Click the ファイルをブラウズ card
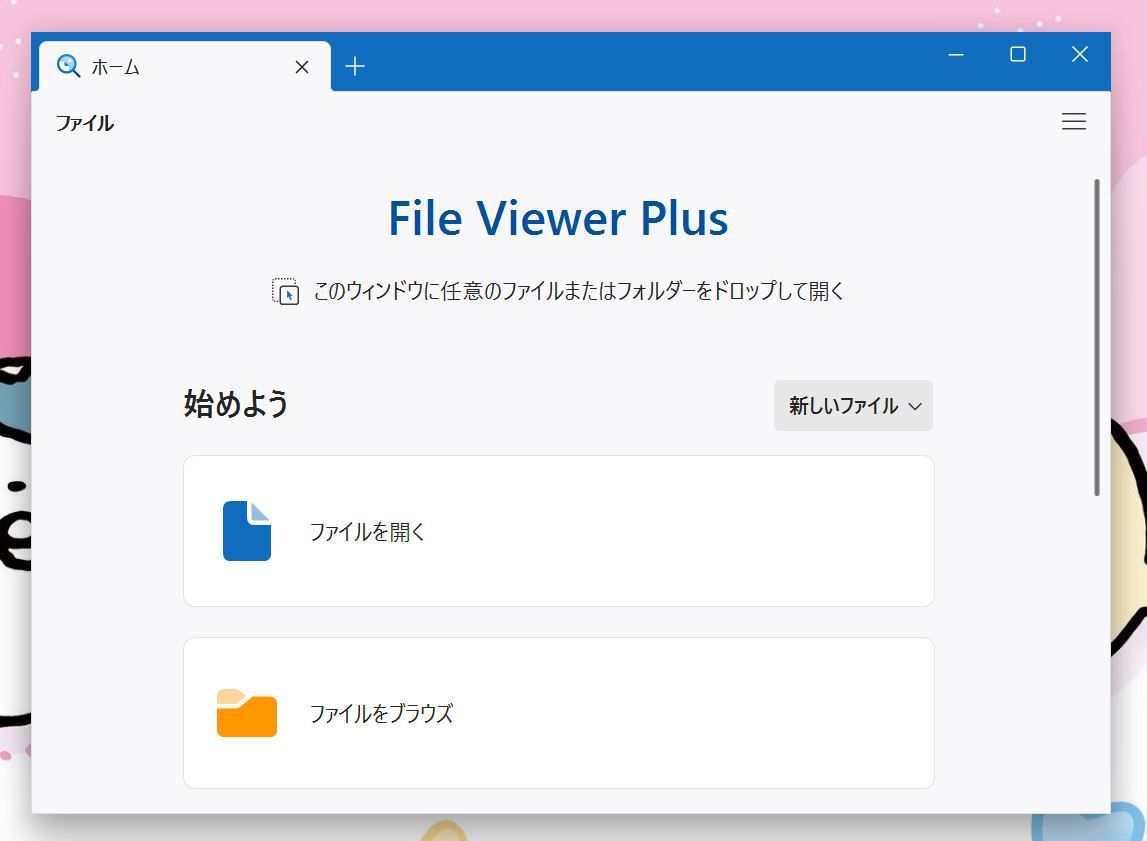Screen dimensions: 1147x841 pos(559,713)
